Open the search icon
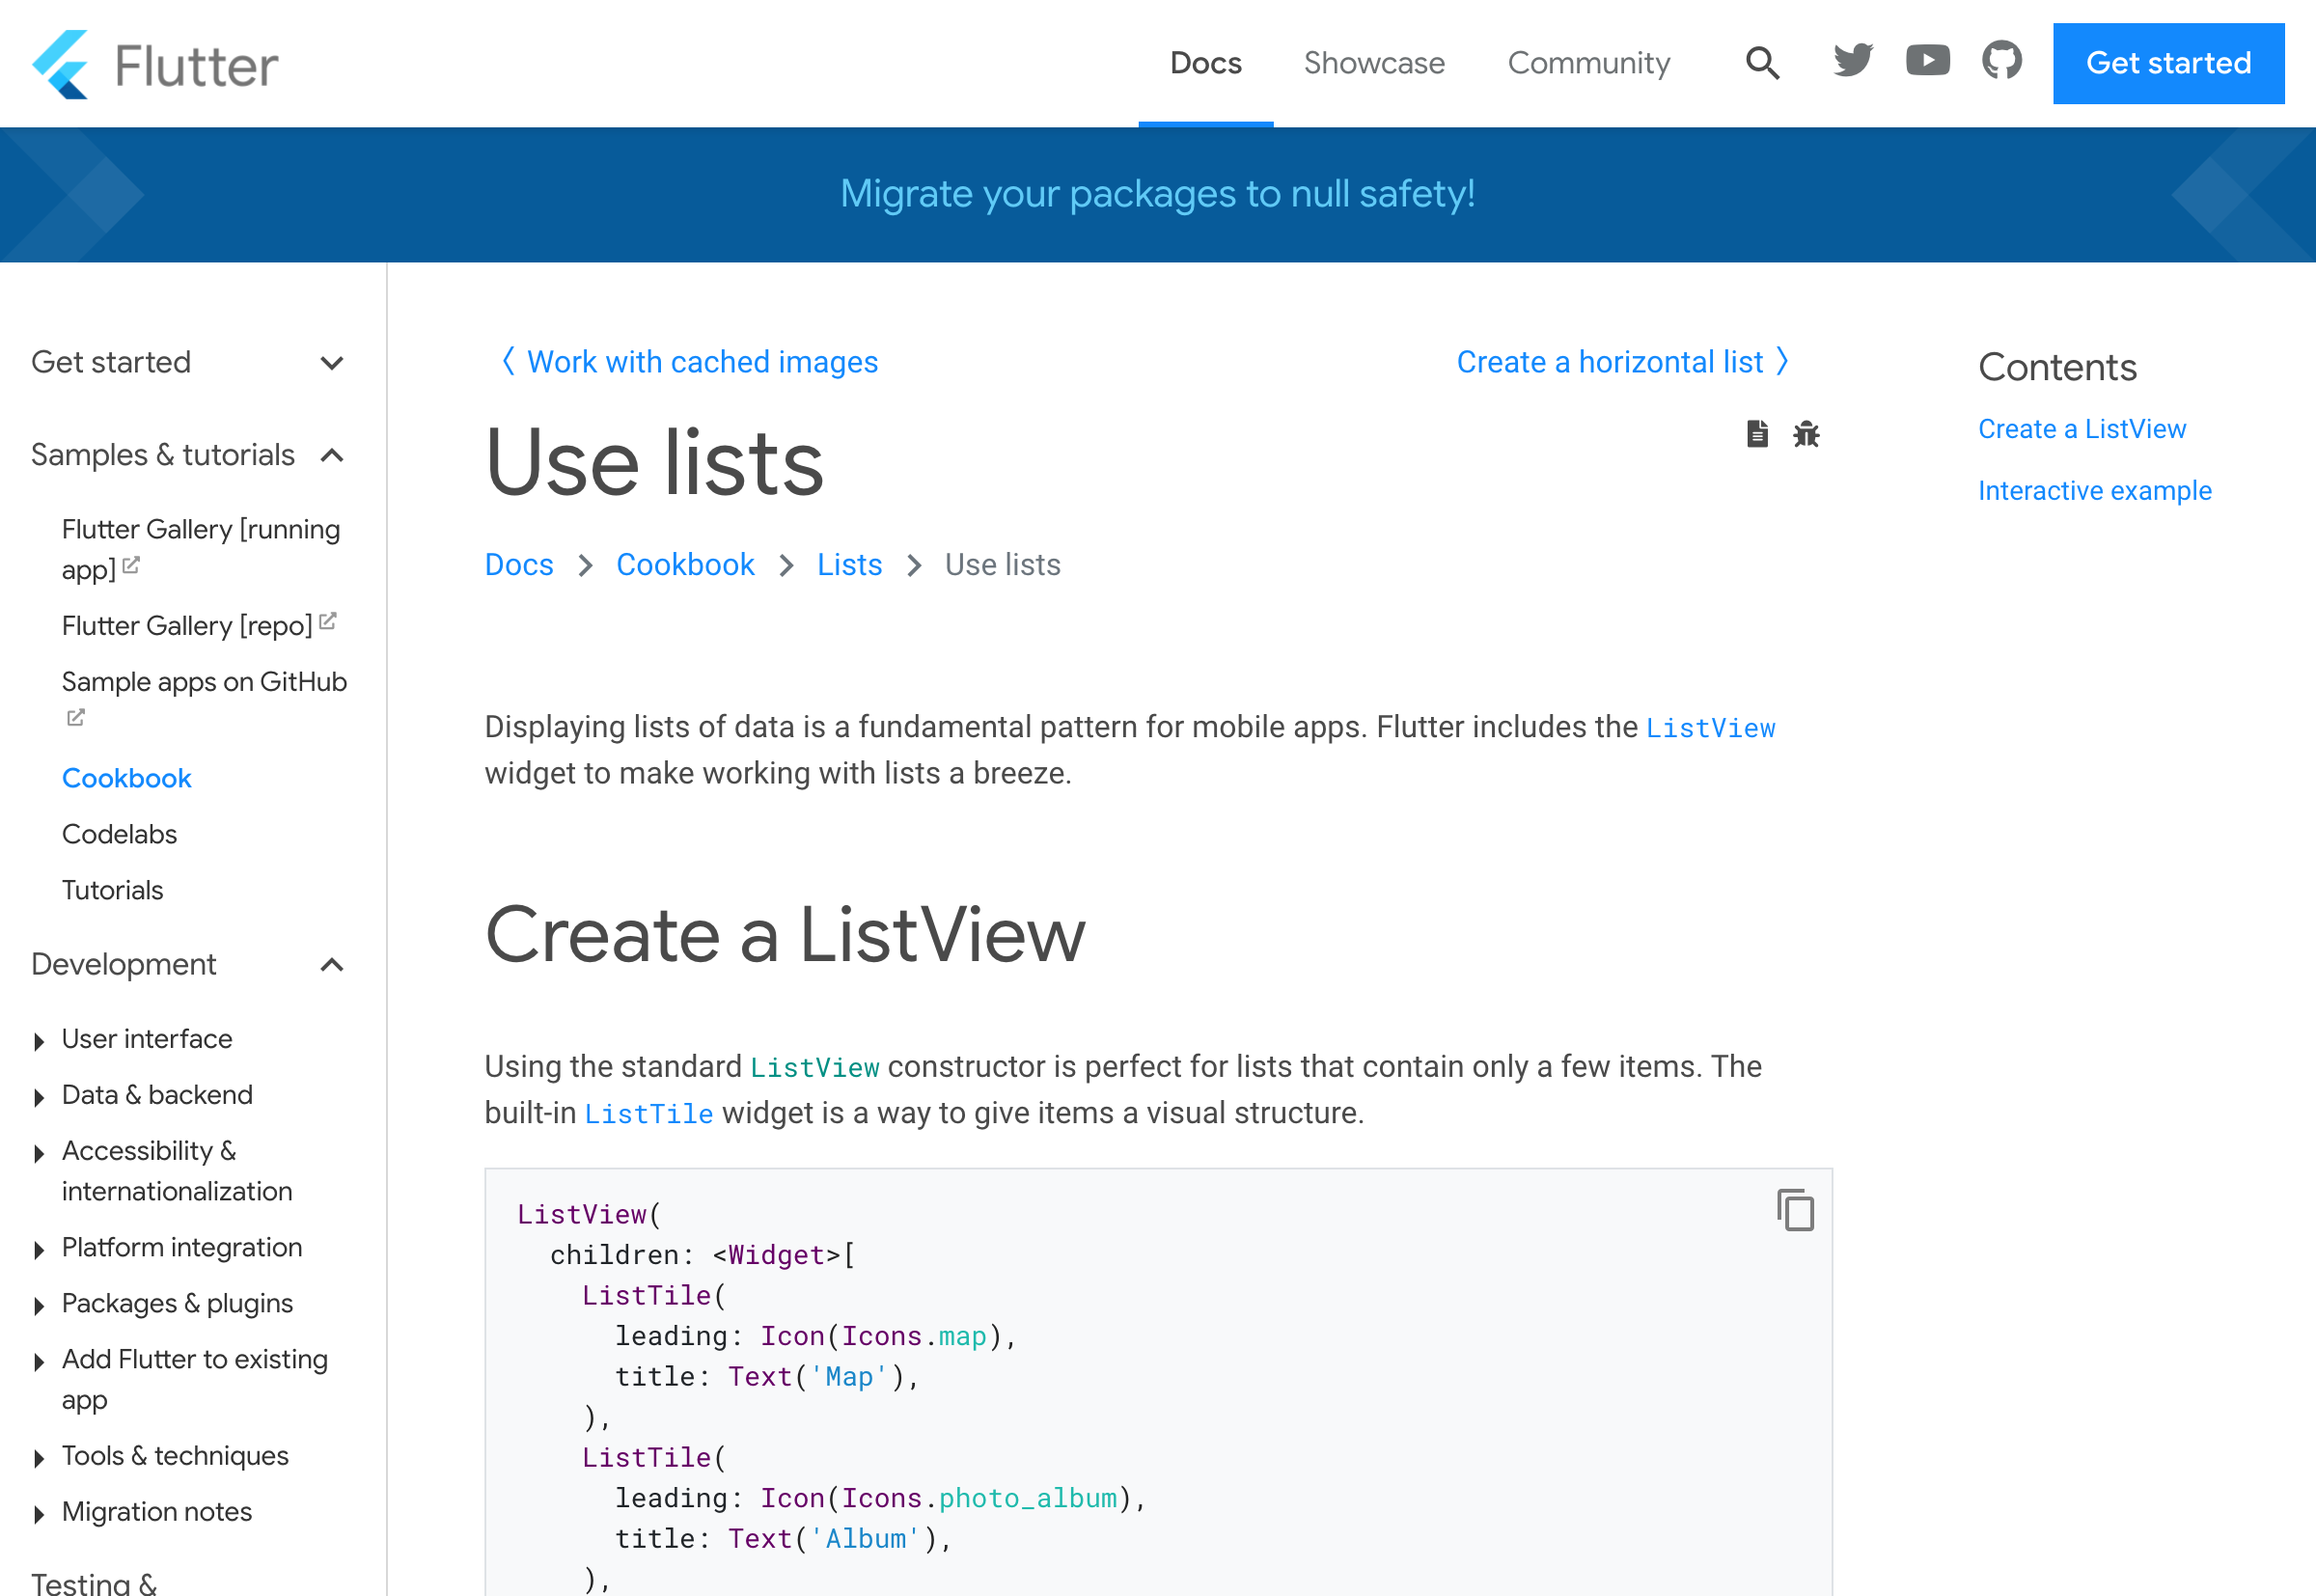 coord(1758,64)
